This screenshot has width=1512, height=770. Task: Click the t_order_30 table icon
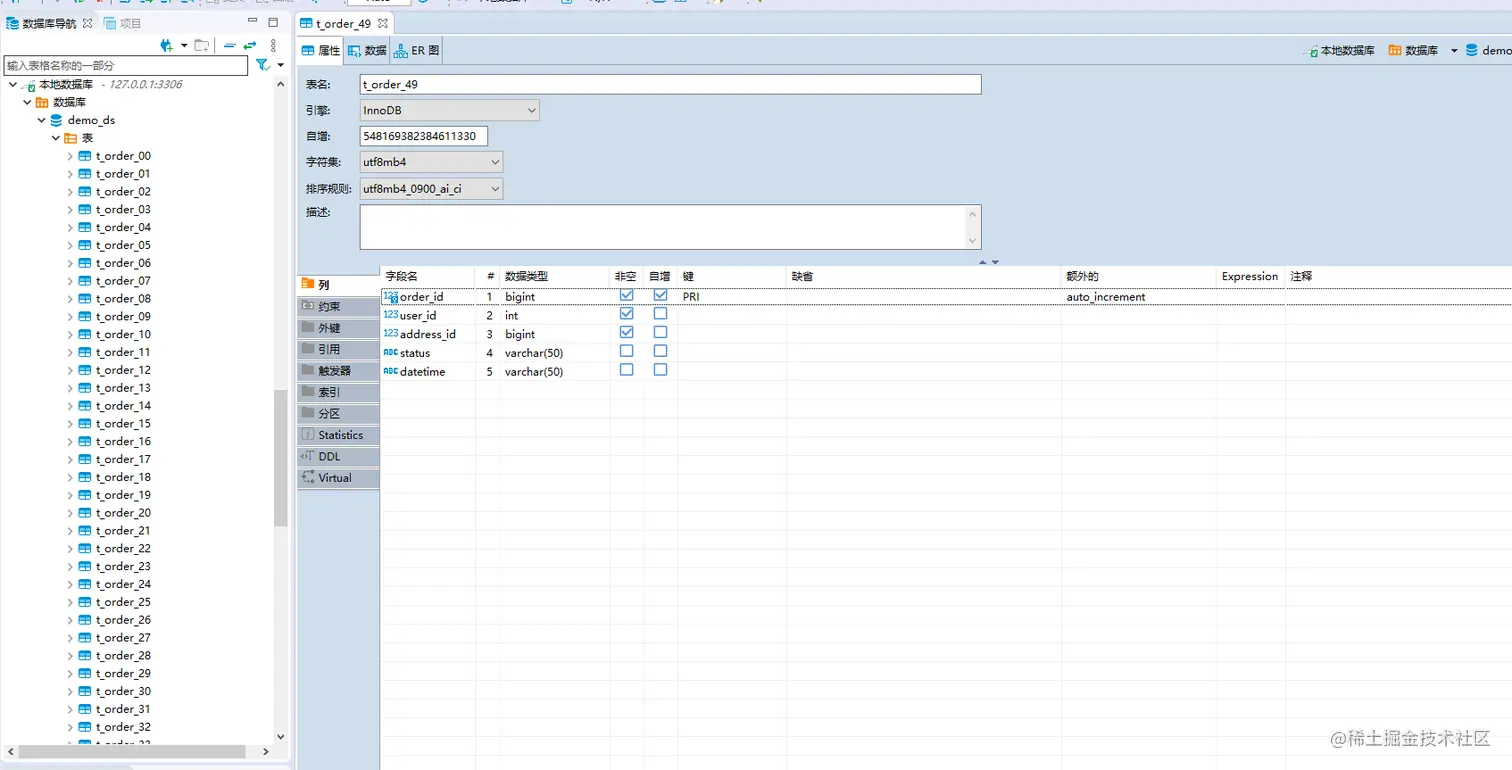coord(85,692)
